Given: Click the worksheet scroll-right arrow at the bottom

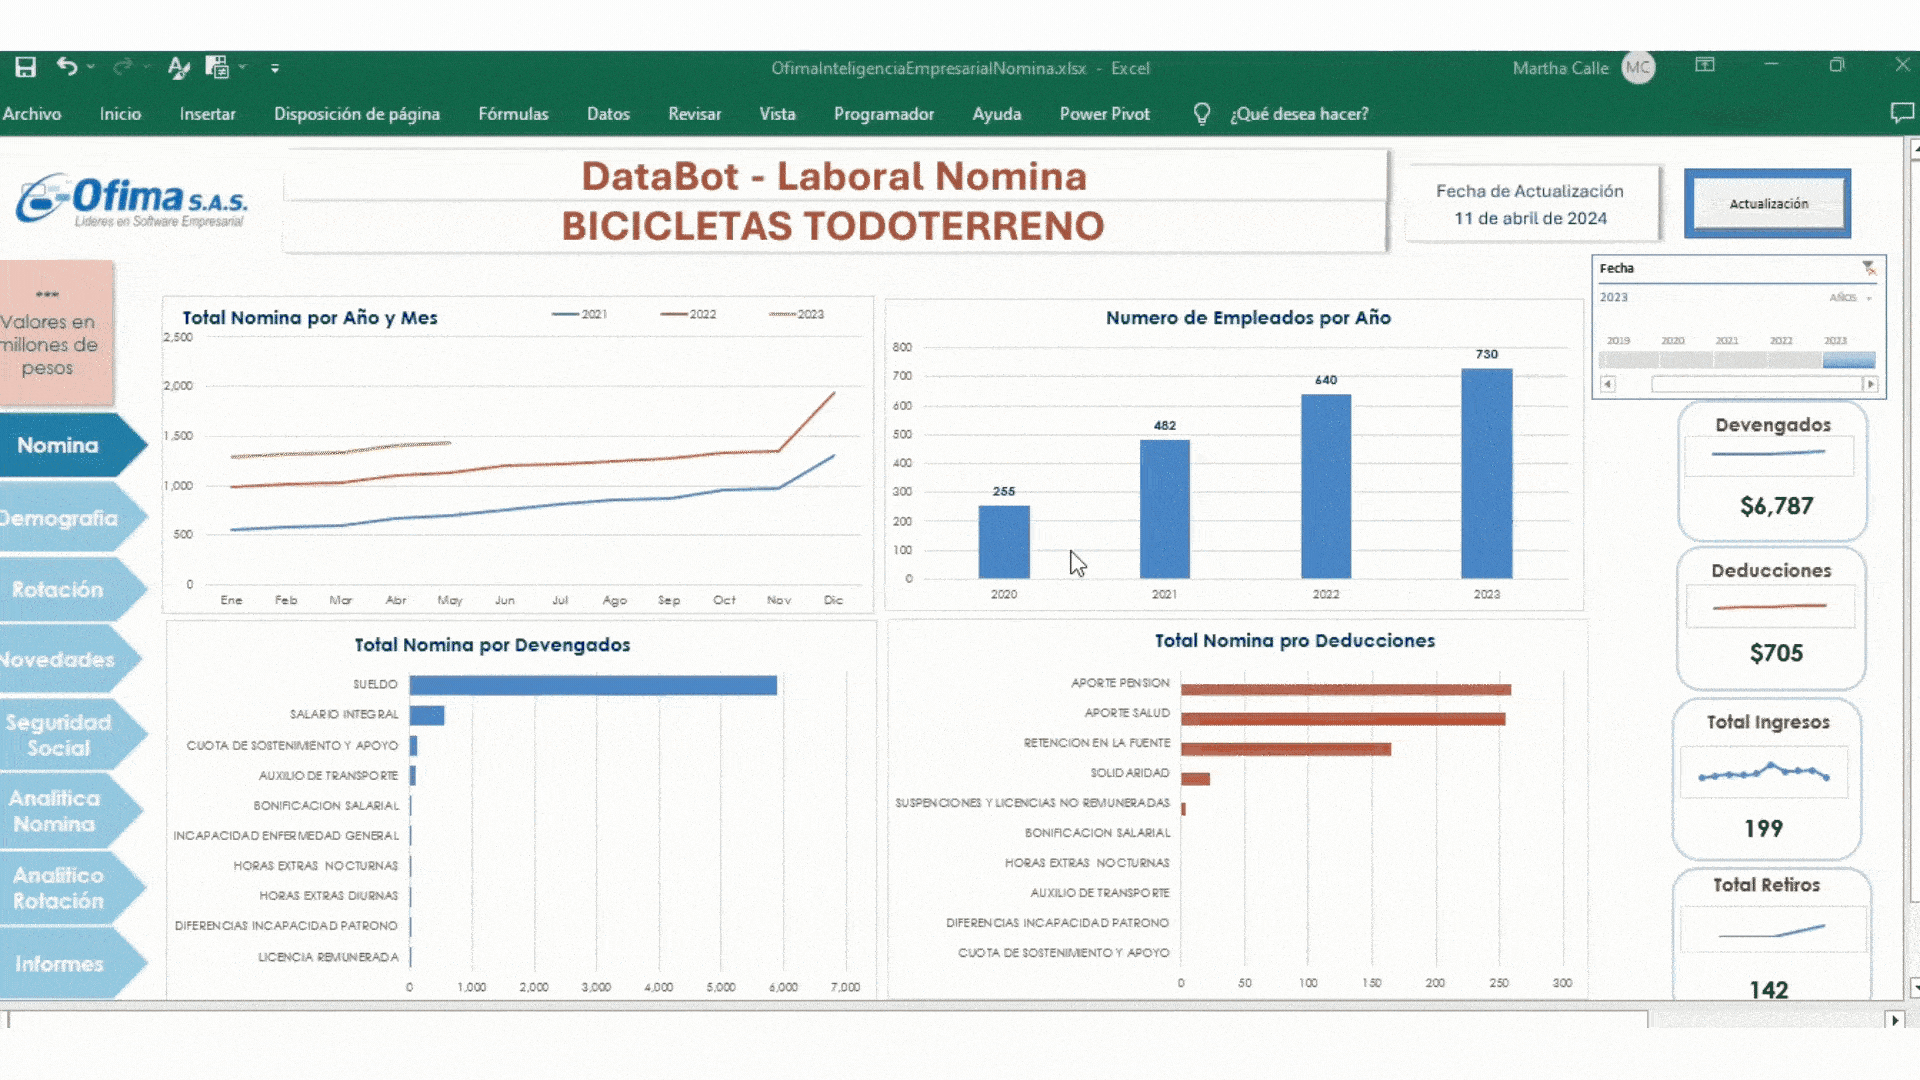Looking at the screenshot, I should click(x=1894, y=1020).
